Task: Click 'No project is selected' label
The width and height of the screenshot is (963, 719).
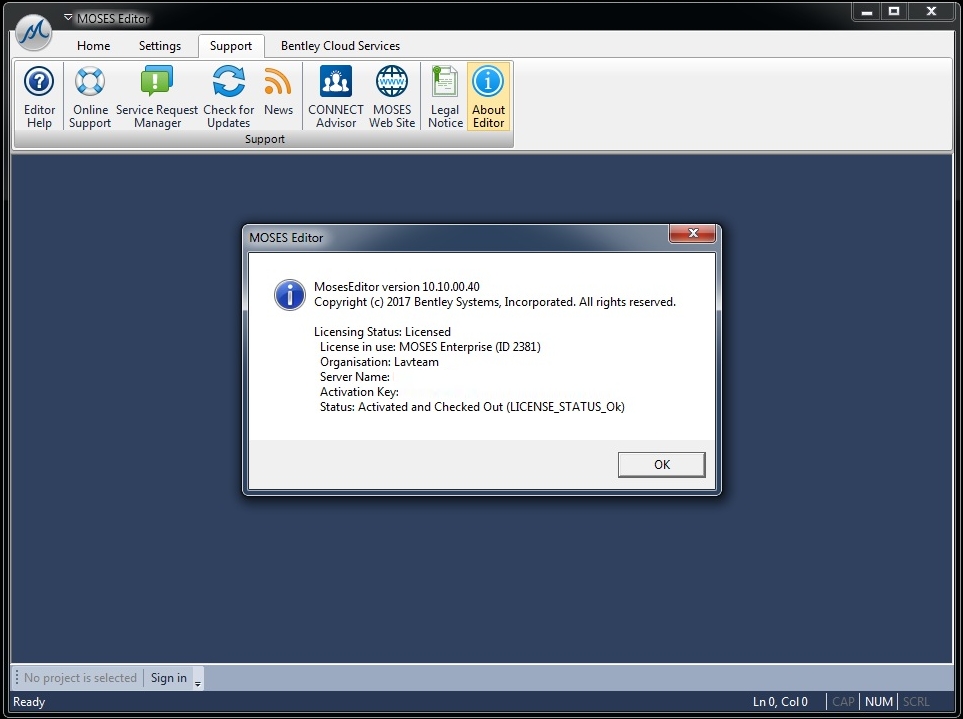Action: (80, 678)
